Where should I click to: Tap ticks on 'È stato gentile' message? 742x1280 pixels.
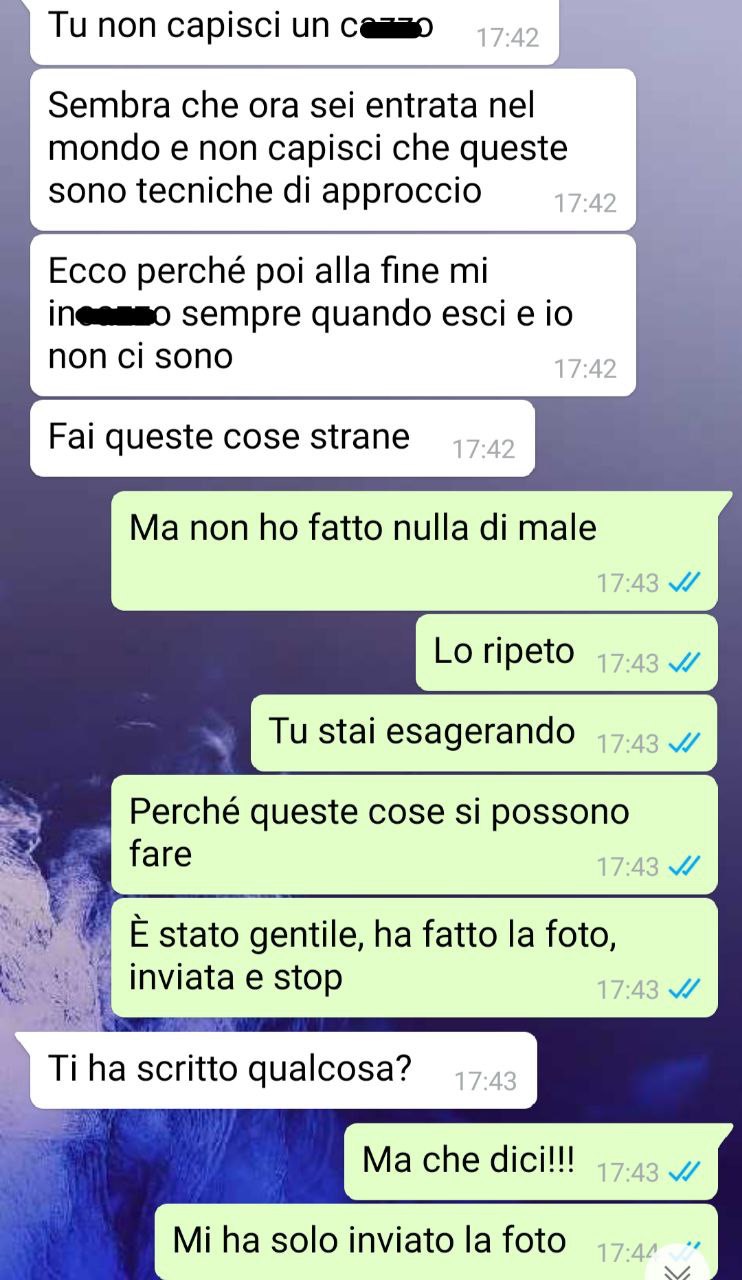pyautogui.click(x=684, y=990)
